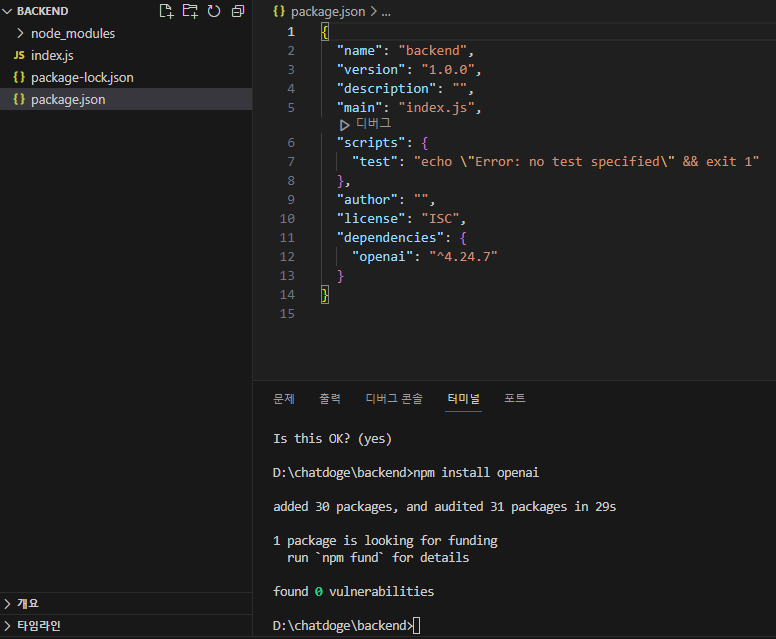Click the "backend" name value
Screen dimensions: 776x639
point(433,50)
